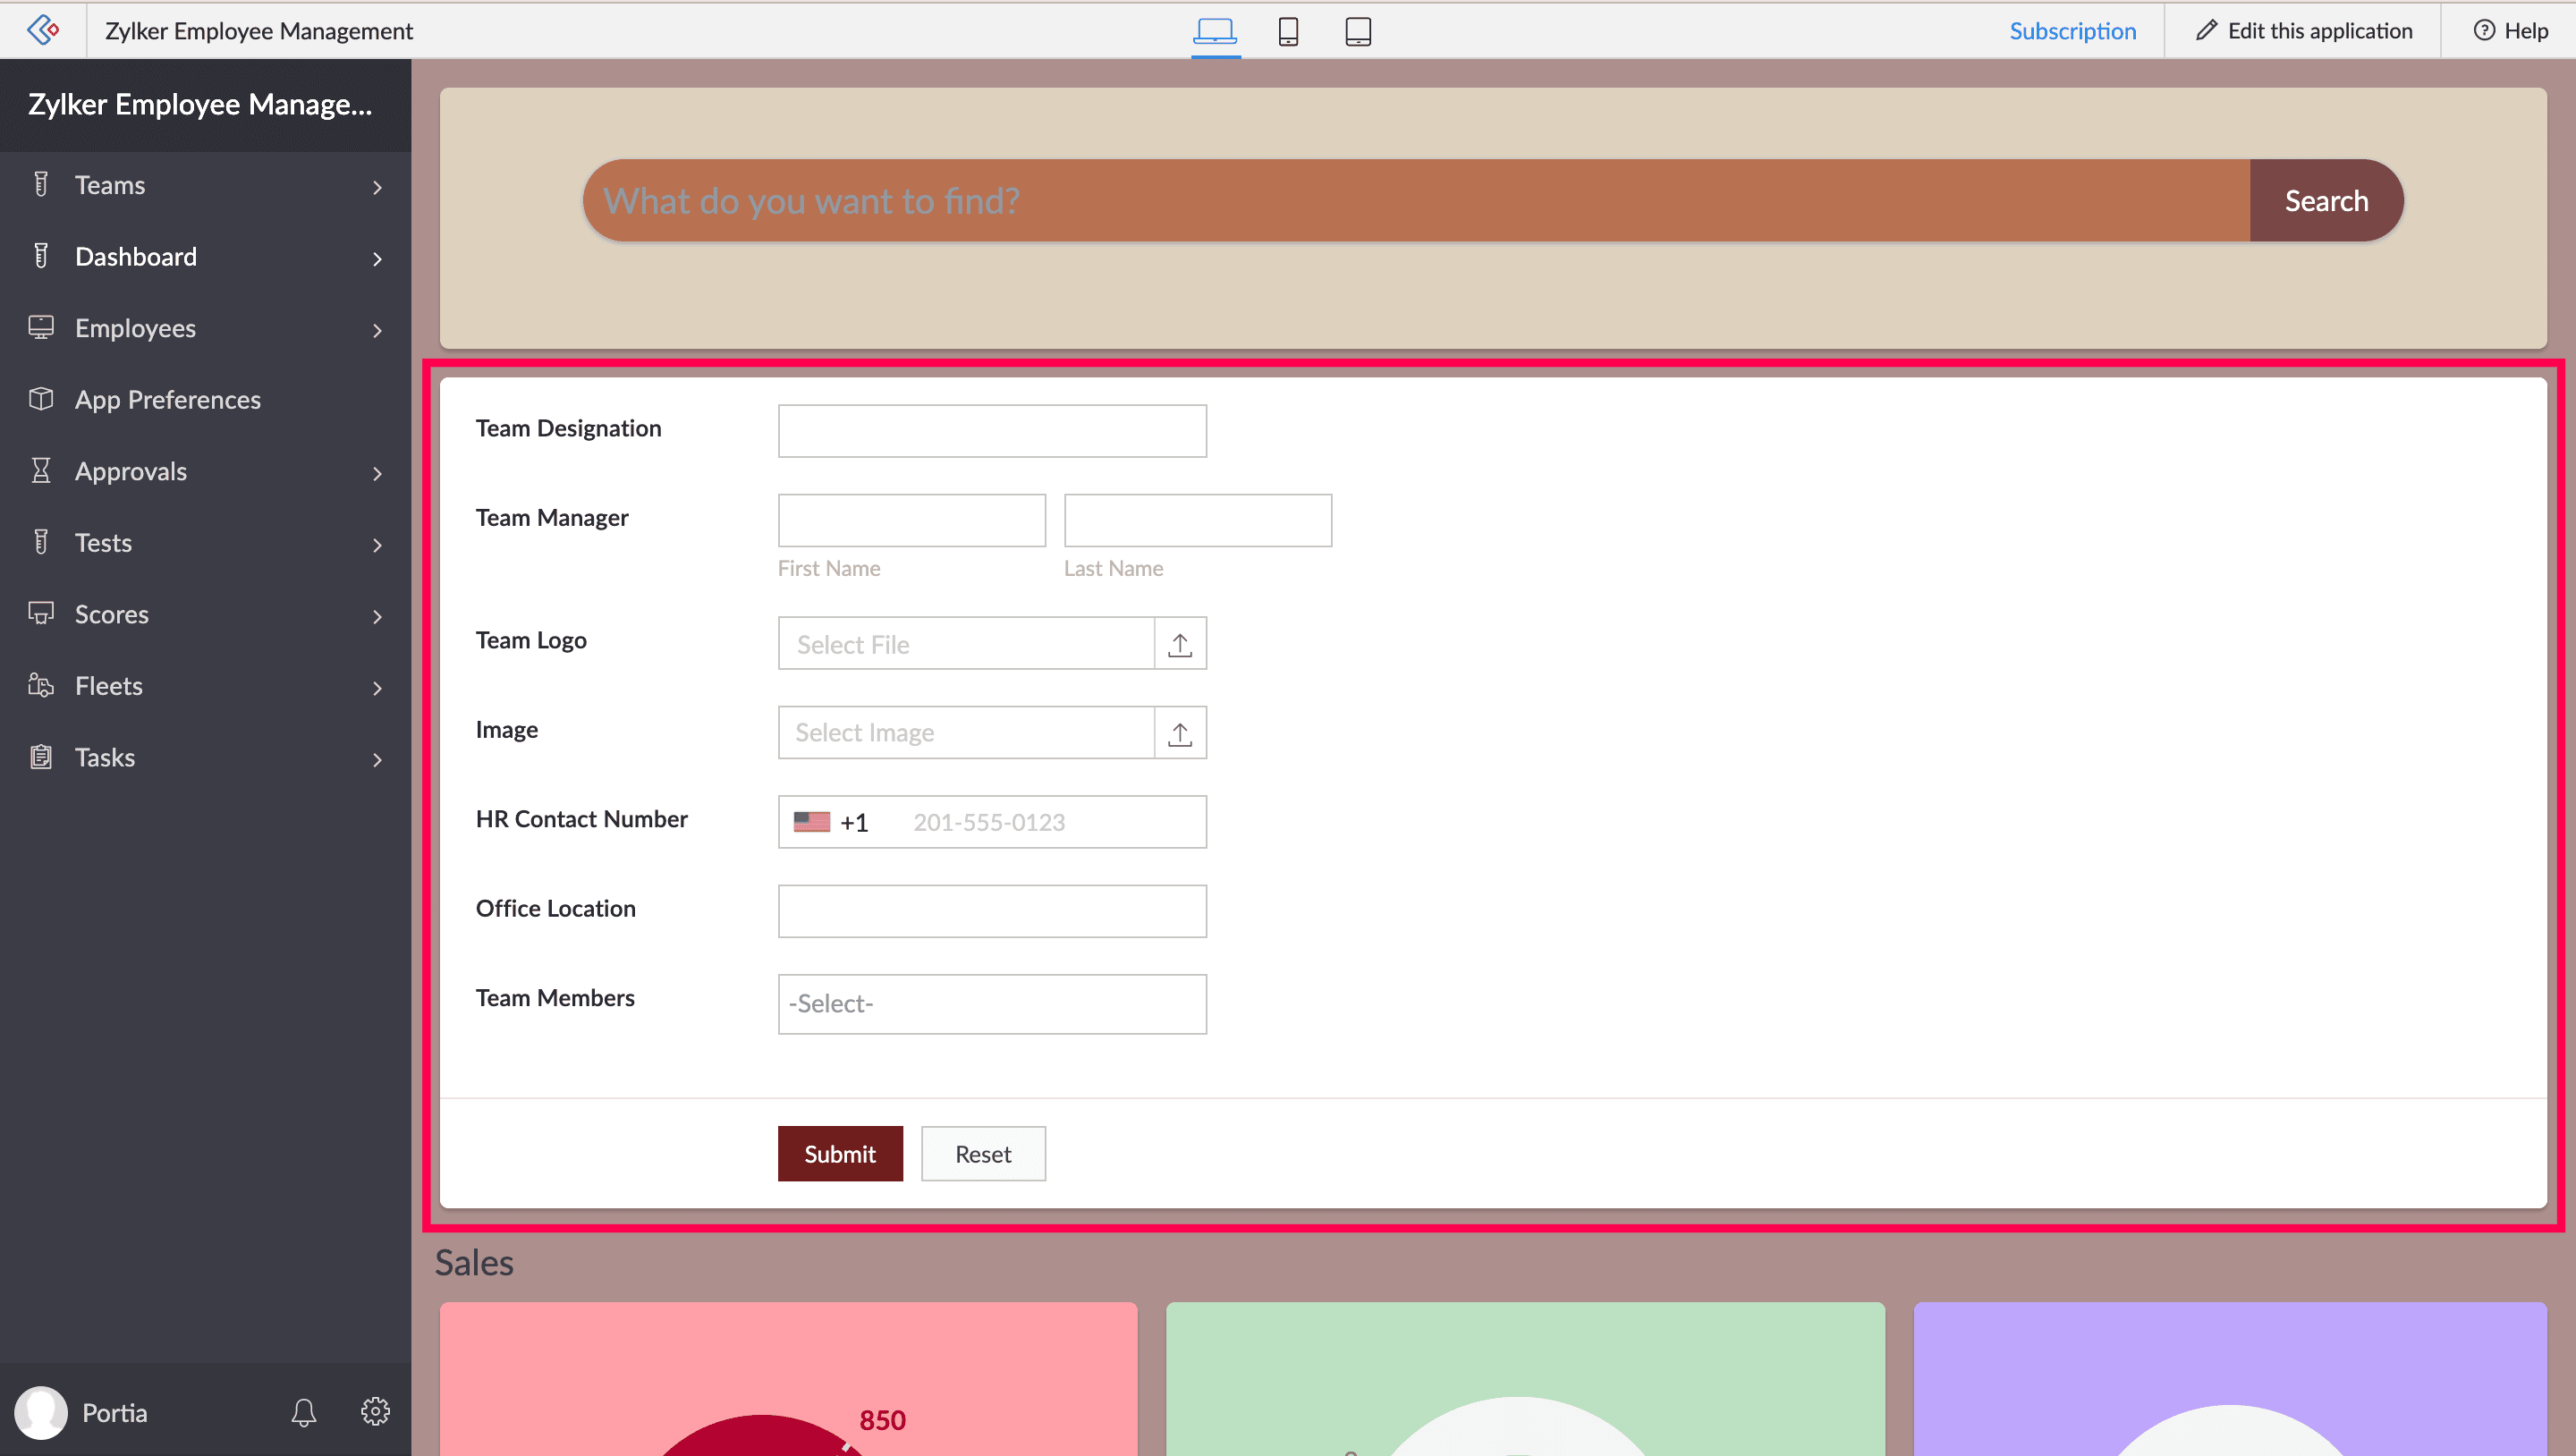This screenshot has width=2576, height=1456.
Task: Select laptop desktop preview icon
Action: point(1215,31)
